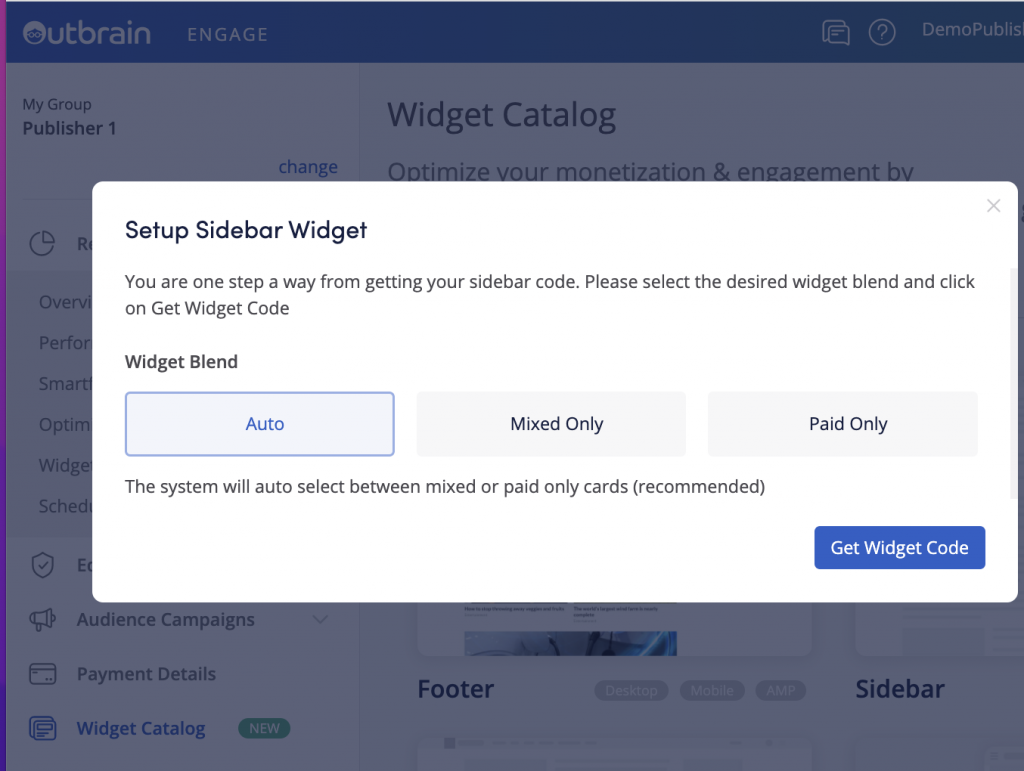This screenshot has width=1024, height=771.
Task: Click the shield icon in the sidebar
Action: (42, 565)
